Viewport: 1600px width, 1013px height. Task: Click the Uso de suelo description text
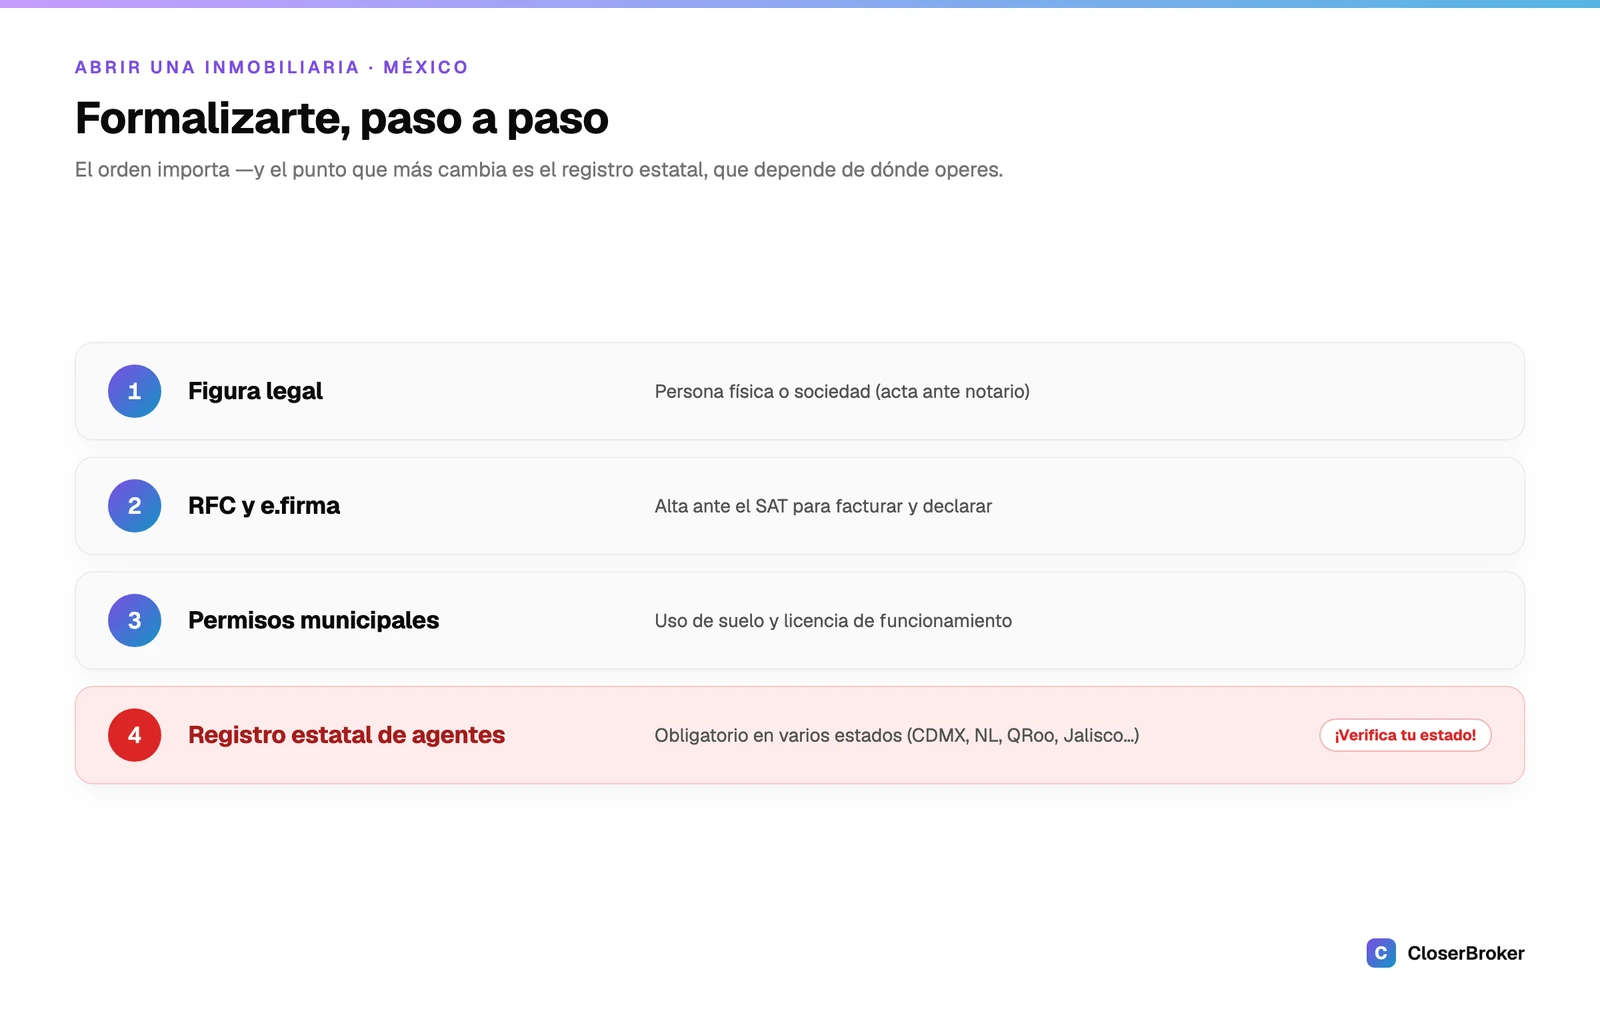tap(833, 621)
